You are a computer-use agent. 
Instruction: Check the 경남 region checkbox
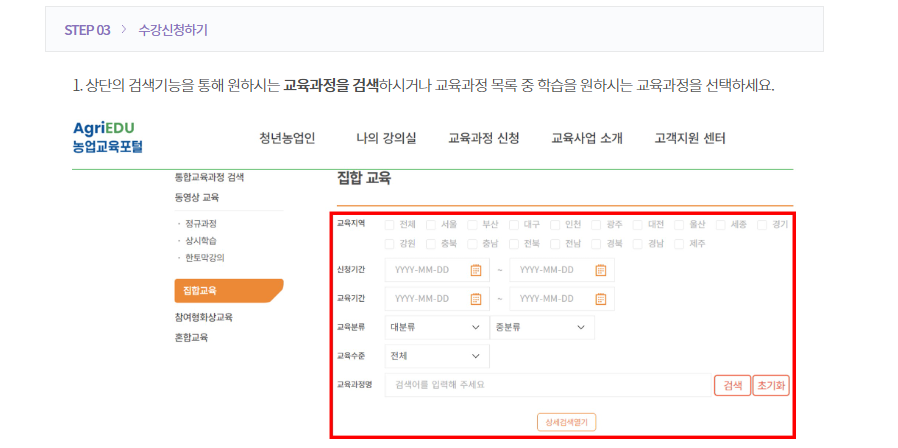coord(637,244)
